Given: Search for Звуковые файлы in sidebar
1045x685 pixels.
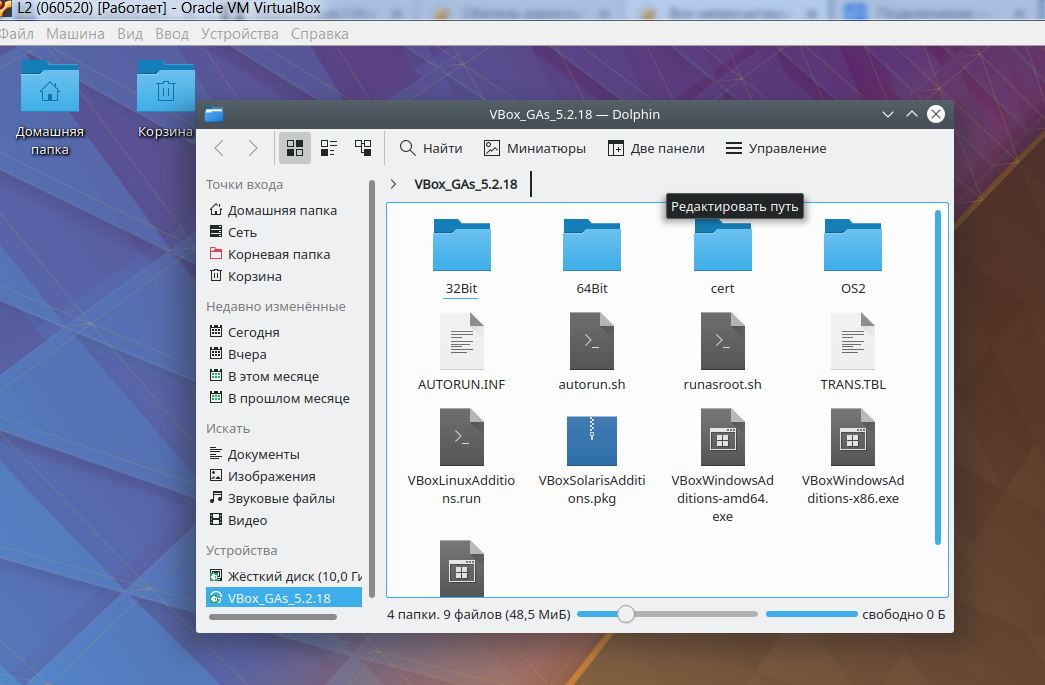Looking at the screenshot, I should [x=272, y=498].
